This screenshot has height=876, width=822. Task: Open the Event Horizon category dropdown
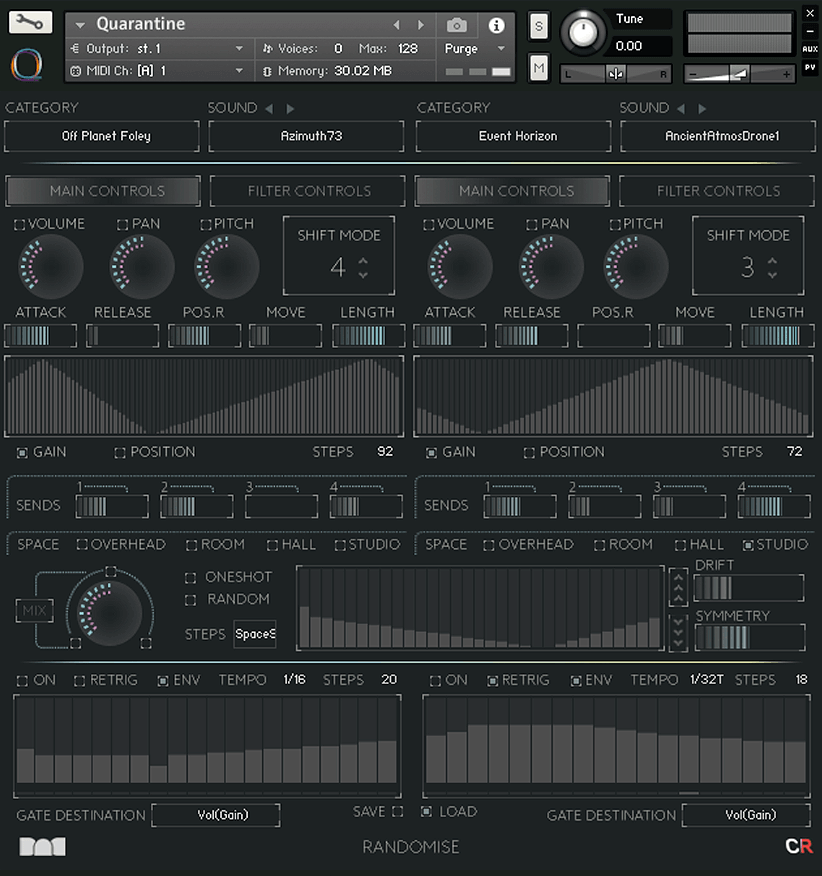point(513,136)
